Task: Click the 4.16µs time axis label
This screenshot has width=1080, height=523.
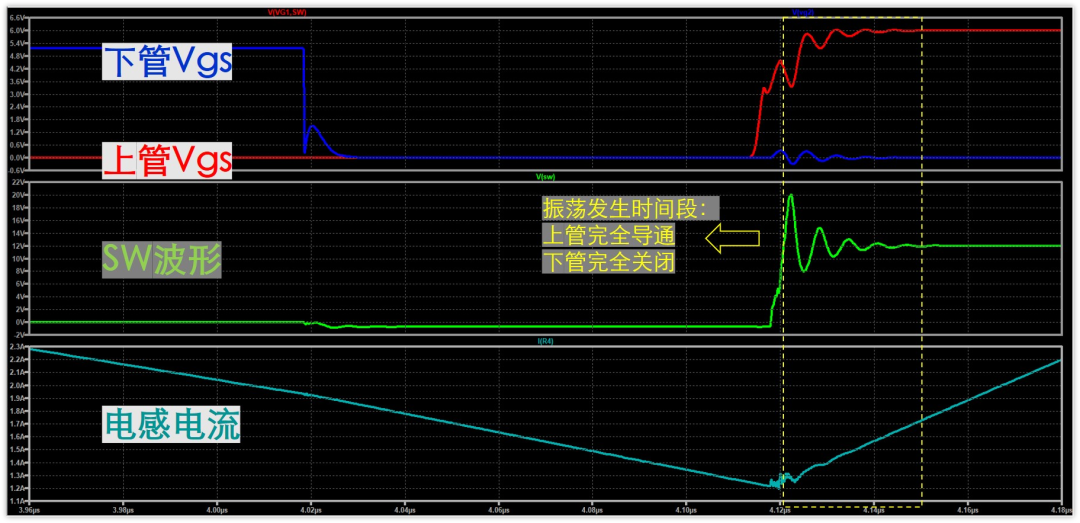Action: (966, 511)
